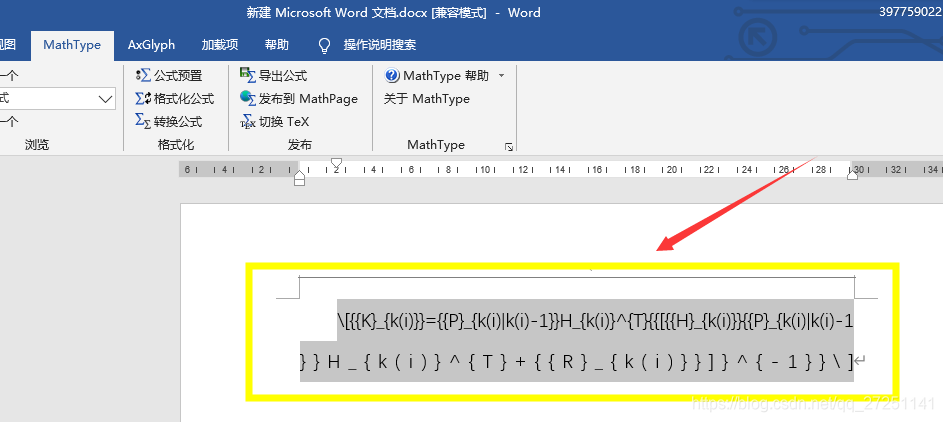Image resolution: width=943 pixels, height=422 pixels.
Task: Click the 格式化公式 icon
Action: [143, 99]
